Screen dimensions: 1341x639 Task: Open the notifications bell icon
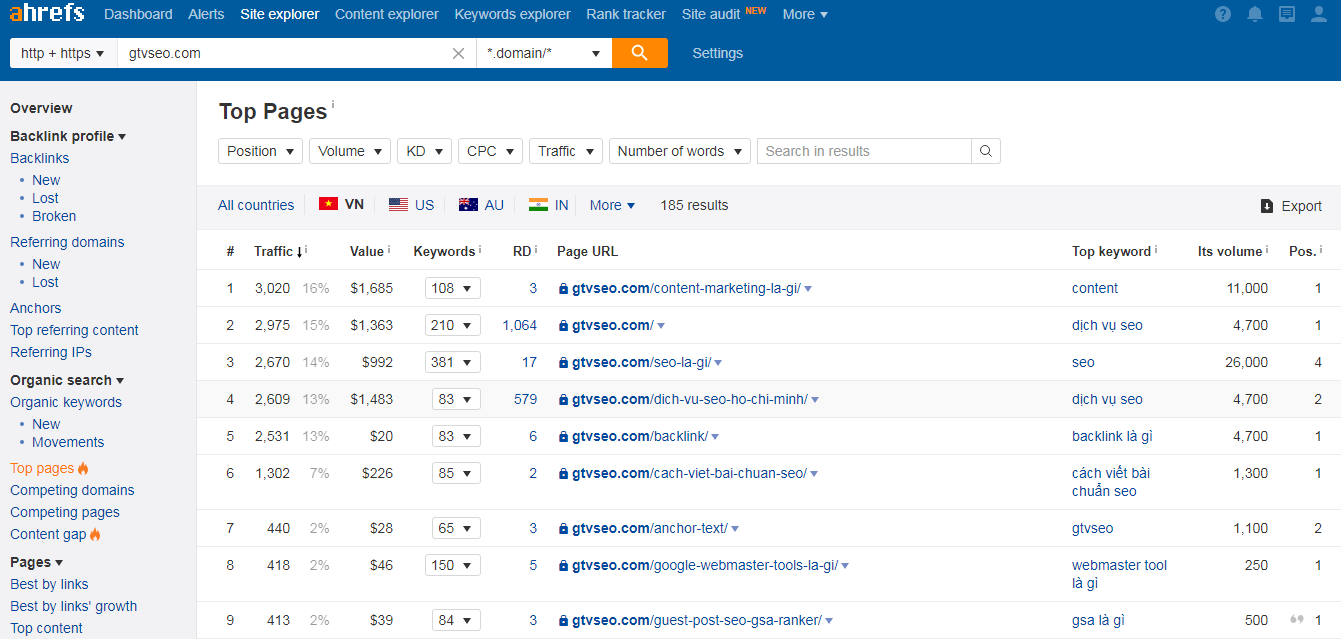(x=1255, y=14)
